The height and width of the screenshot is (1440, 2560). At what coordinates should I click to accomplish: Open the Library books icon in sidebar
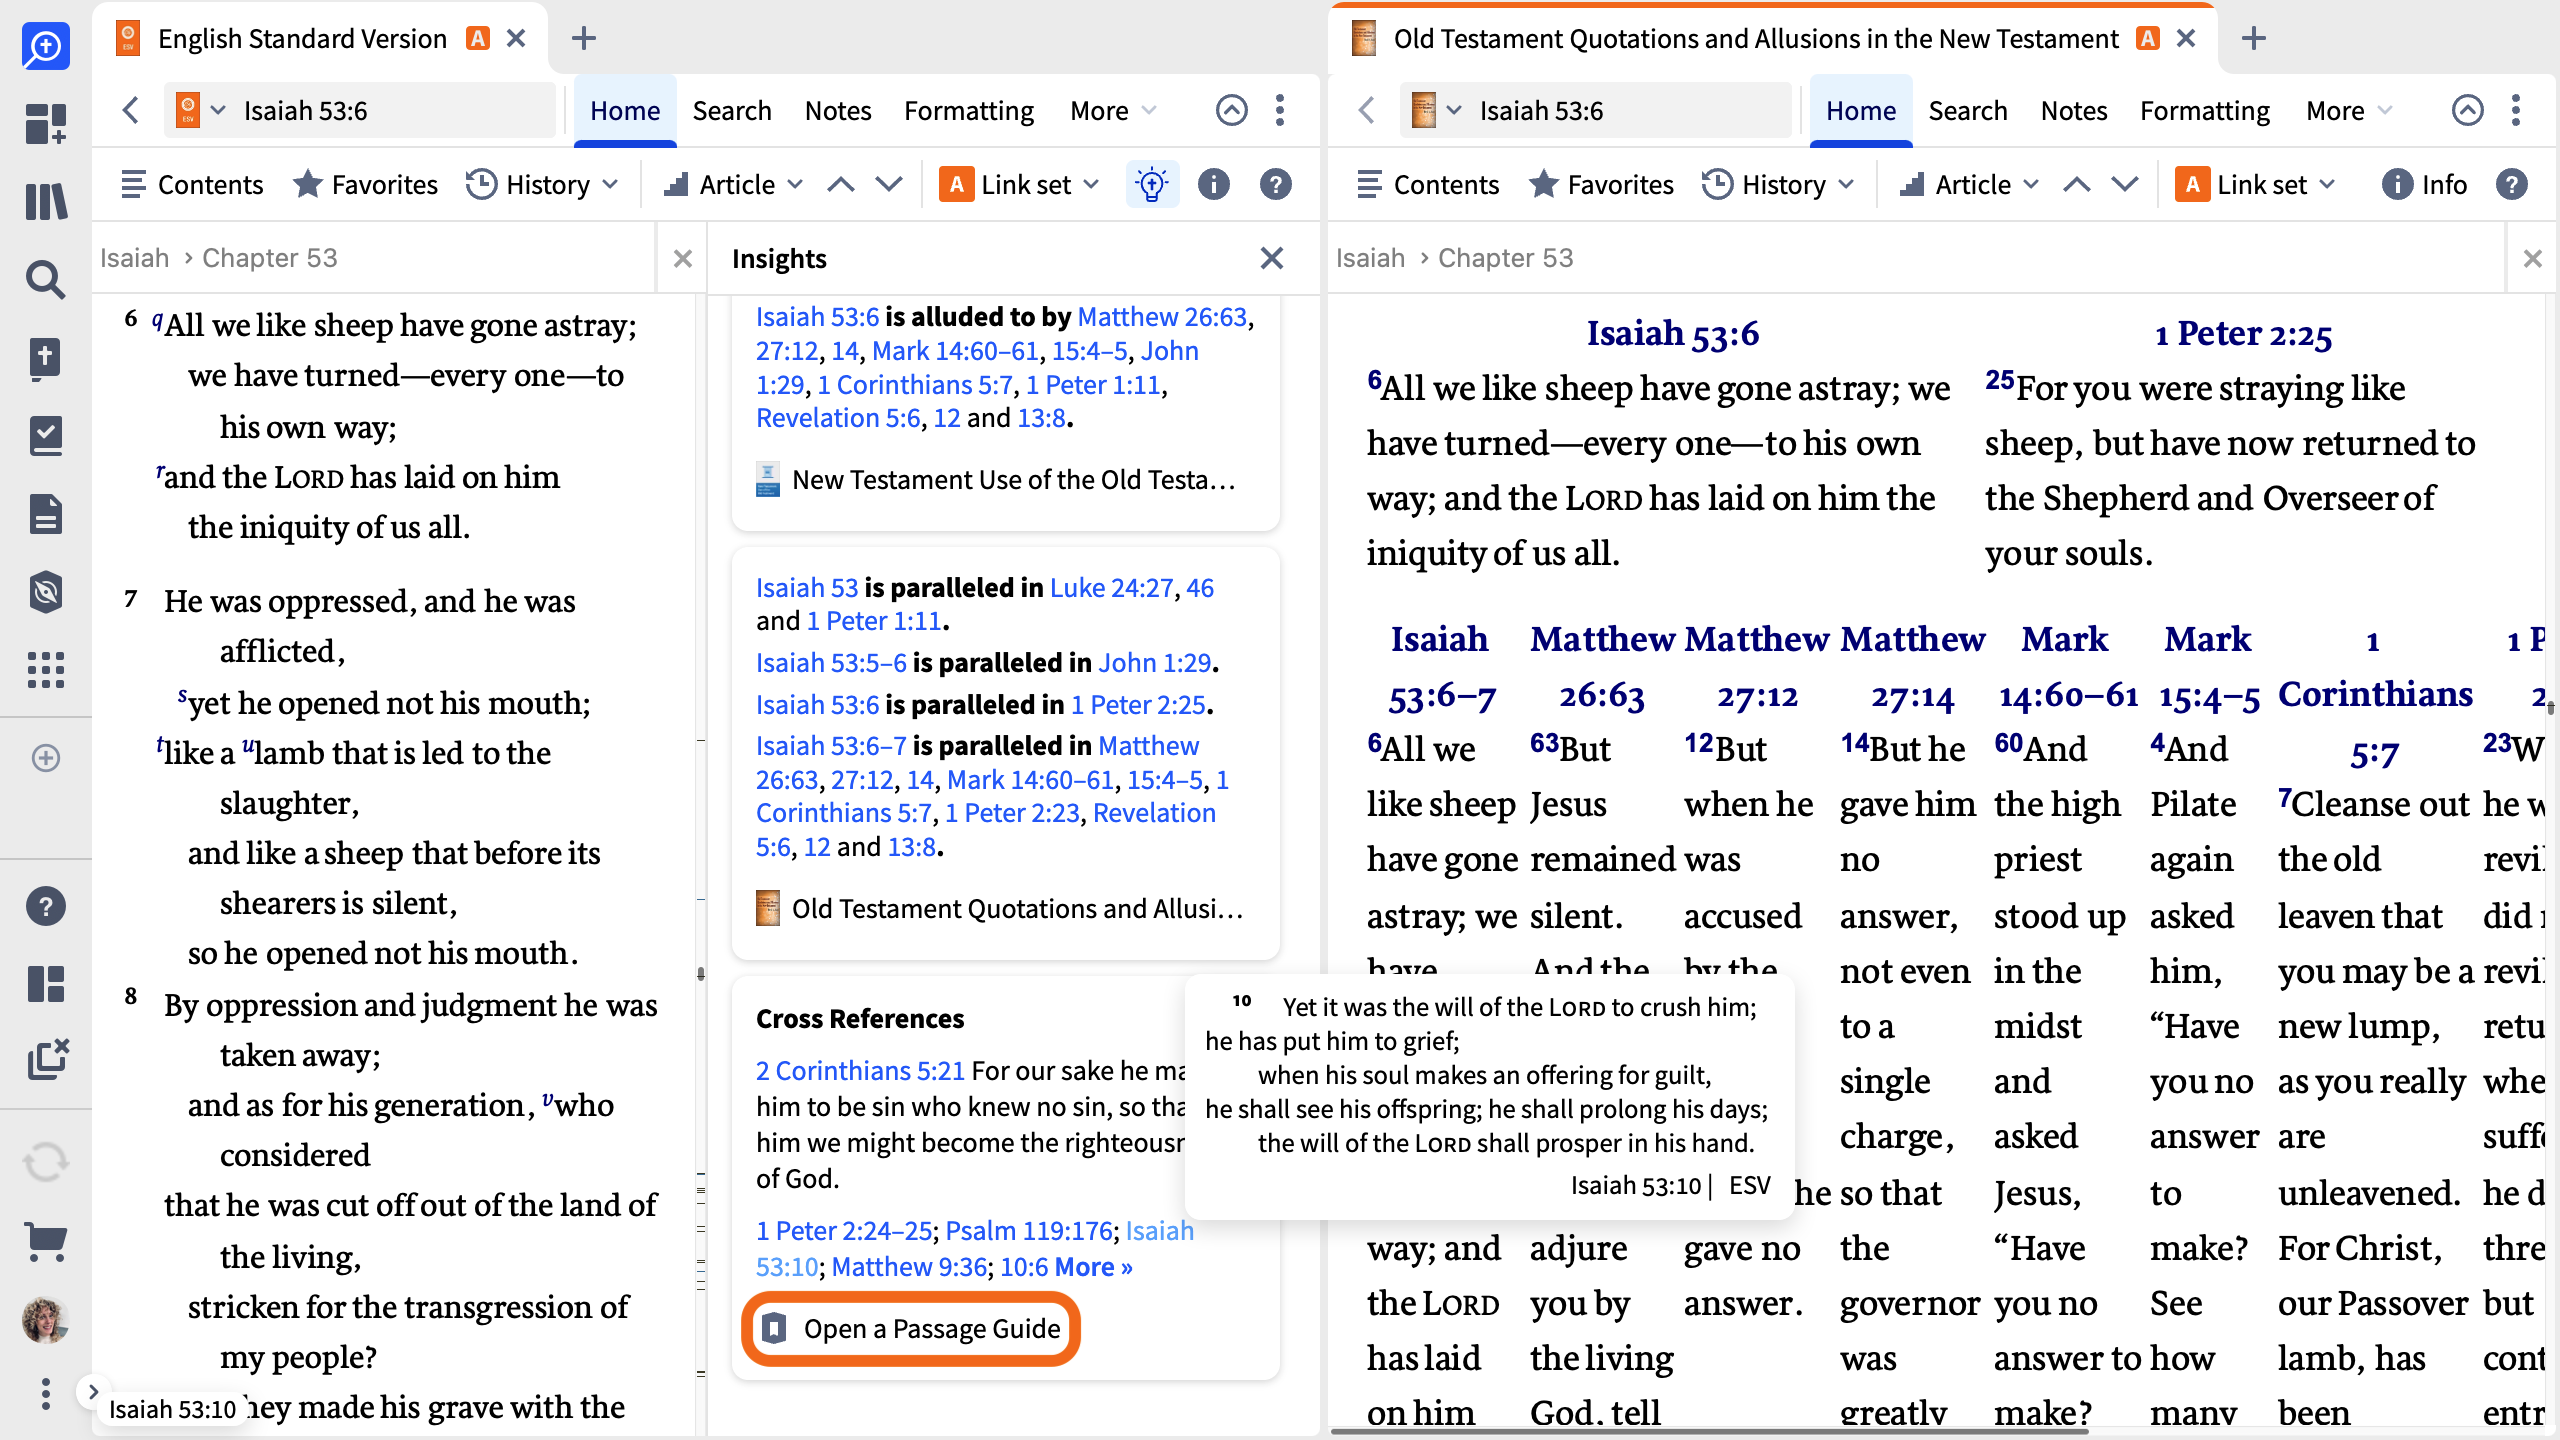46,201
